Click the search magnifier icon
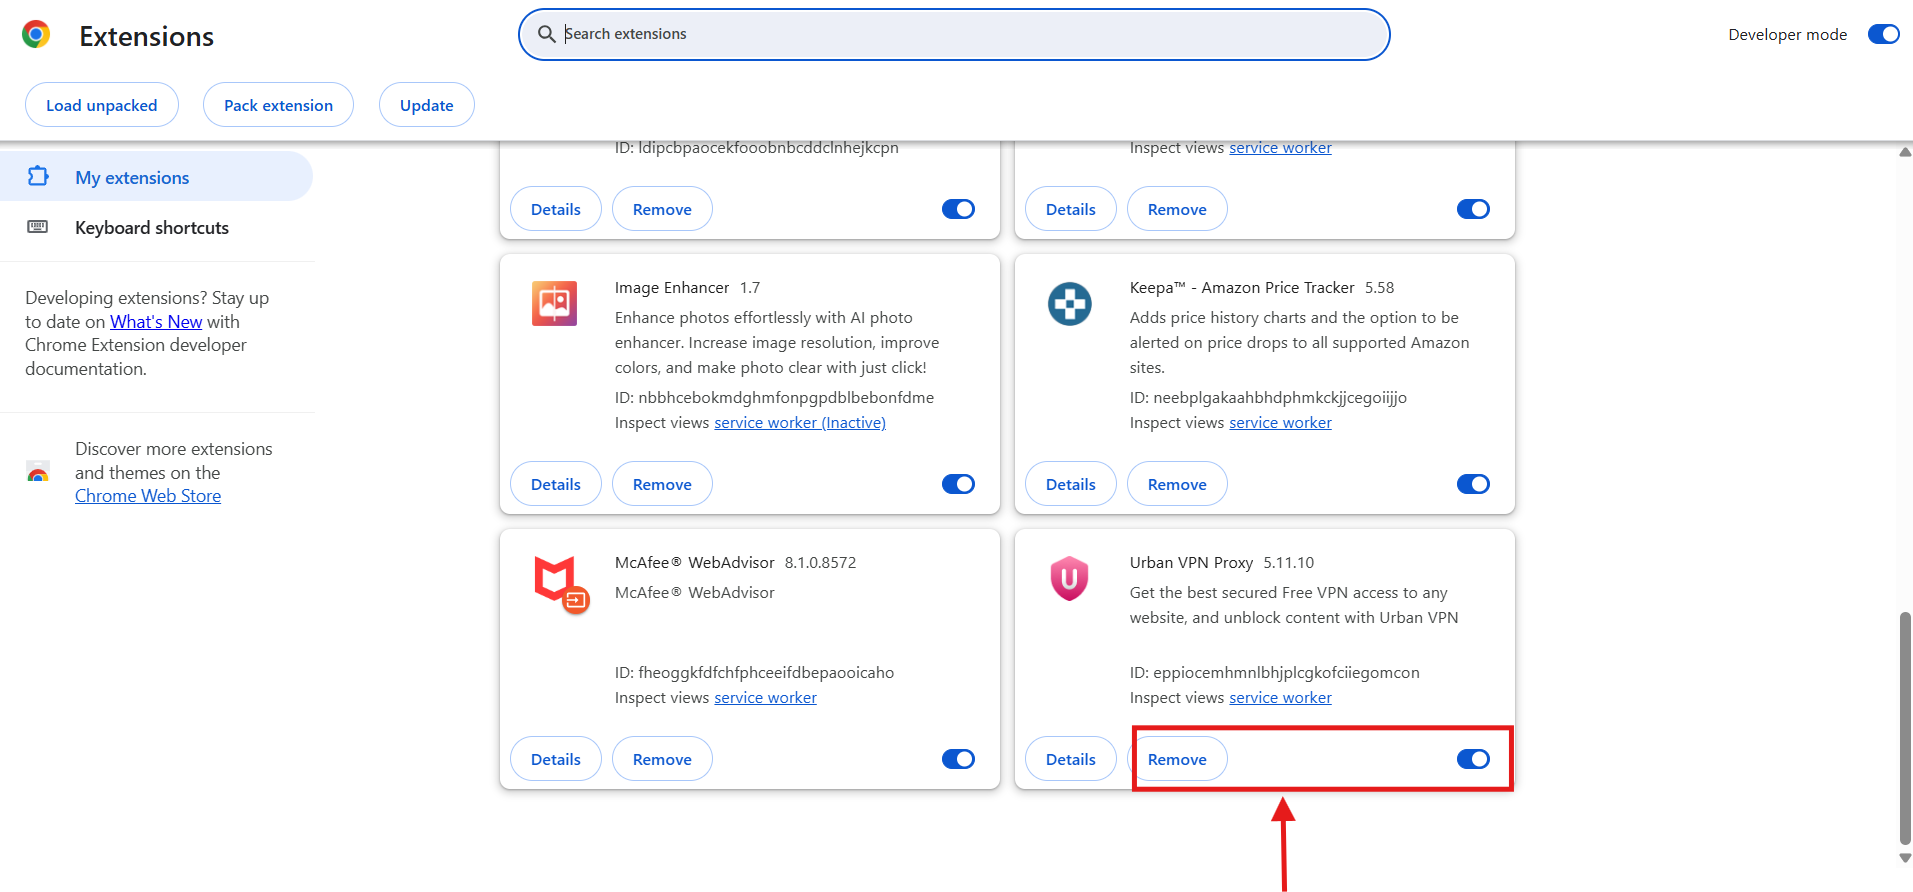Screen dimensions: 1913x892 pos(546,34)
